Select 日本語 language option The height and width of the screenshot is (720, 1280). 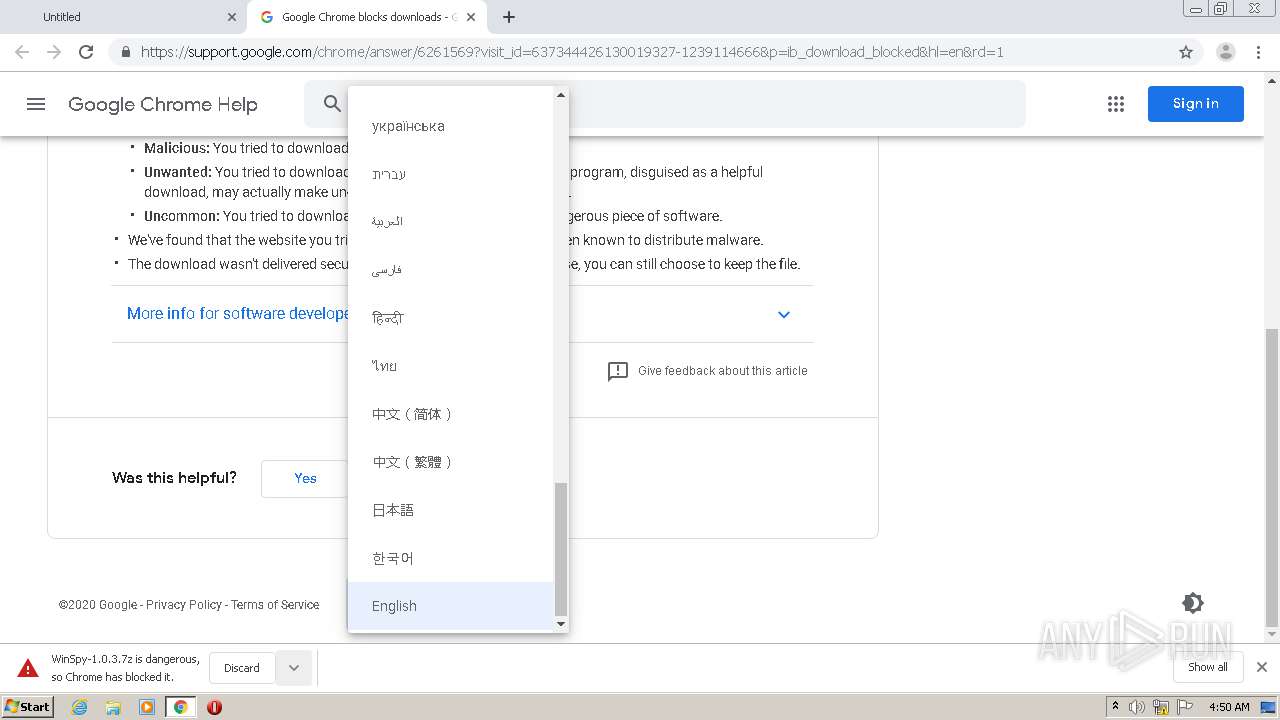(451, 510)
